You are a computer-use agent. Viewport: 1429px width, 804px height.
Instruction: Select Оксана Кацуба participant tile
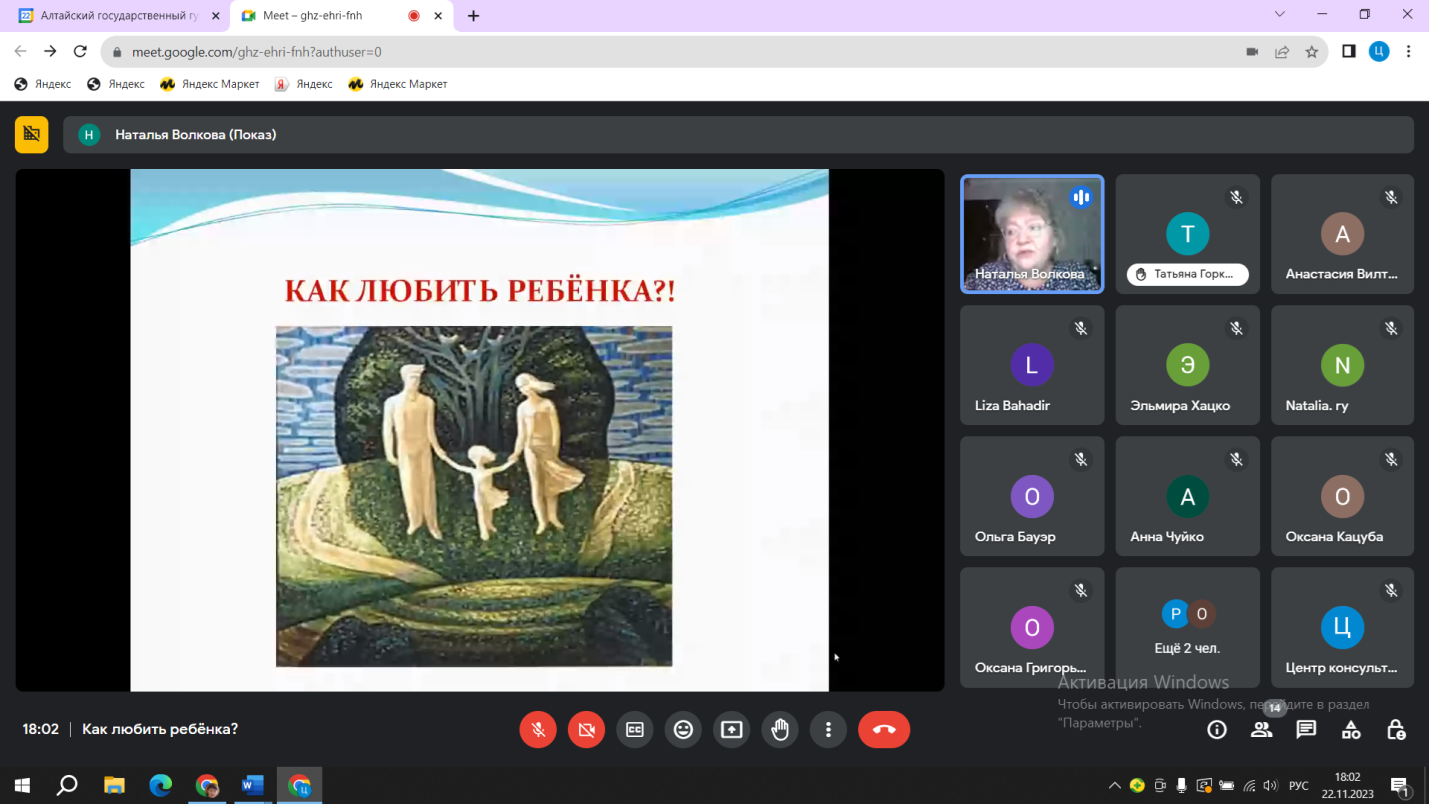tap(1342, 496)
